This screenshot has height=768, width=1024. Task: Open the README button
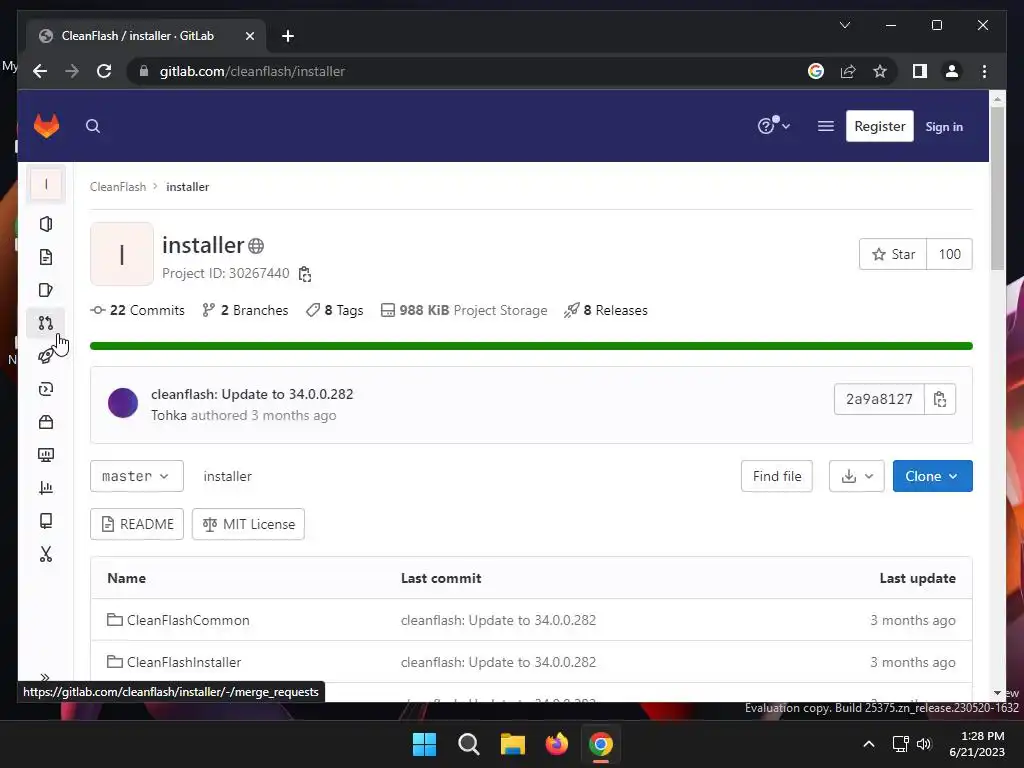136,524
